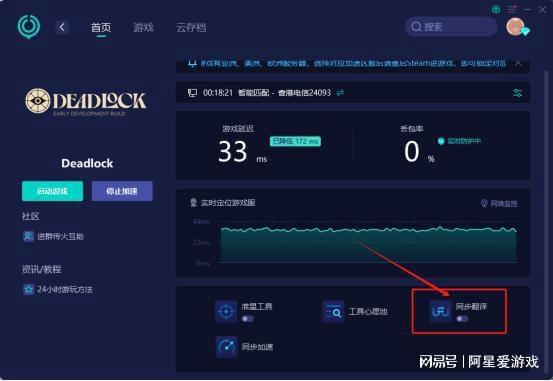
Task: Click the 工具心愿池 label
Action: [x=368, y=312]
